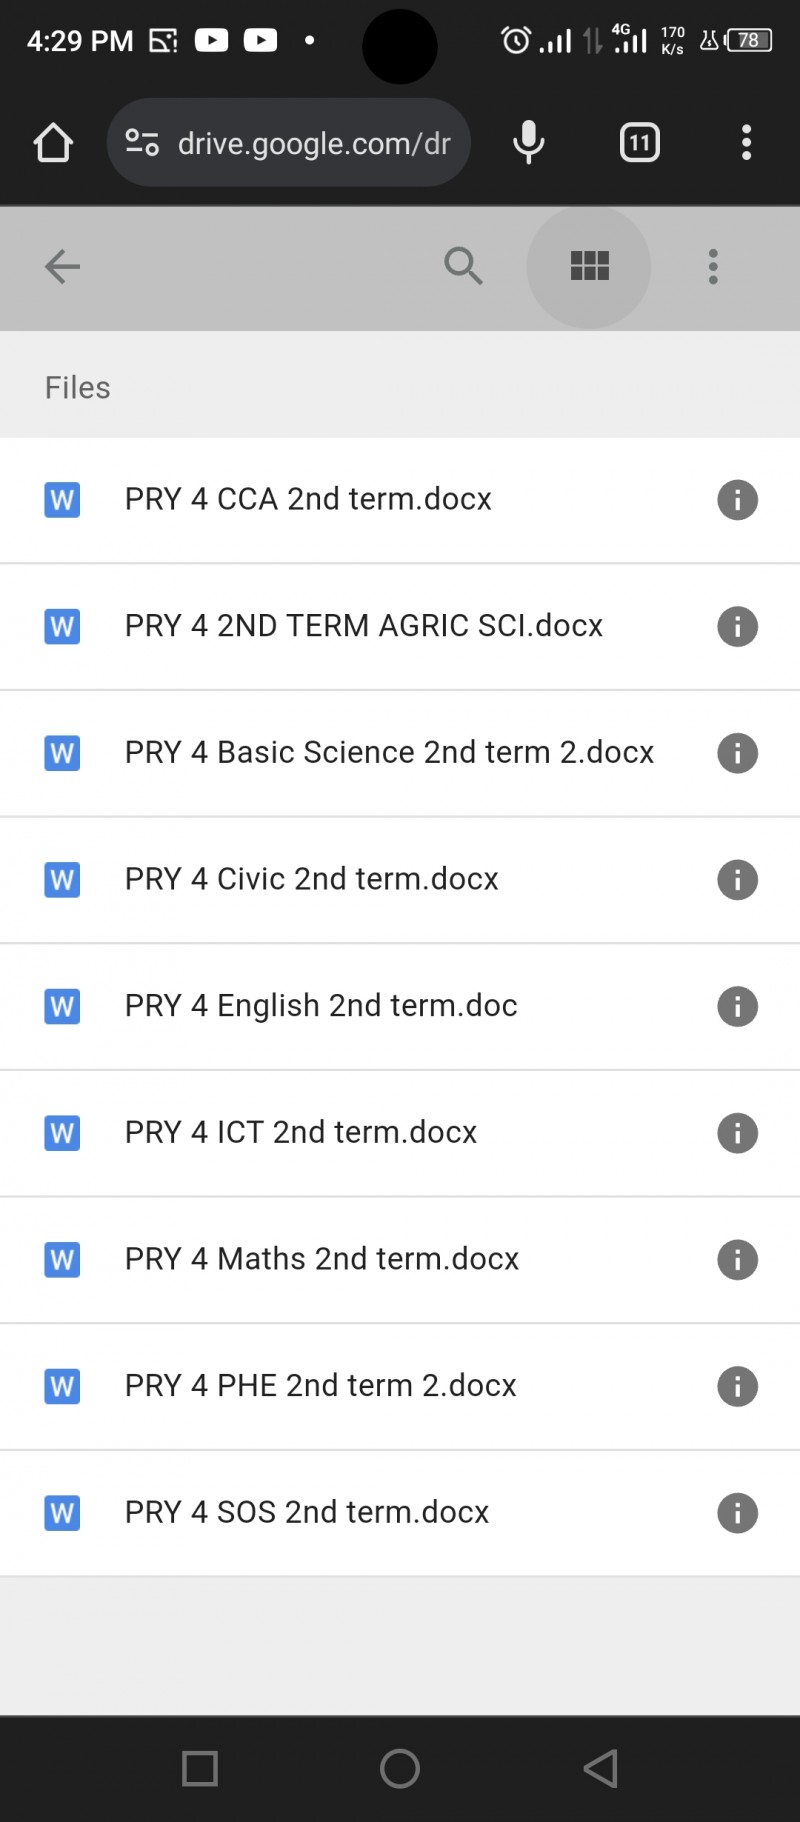Screen dimensions: 800x1822
Task: View site info icon in address bar
Action: (142, 143)
